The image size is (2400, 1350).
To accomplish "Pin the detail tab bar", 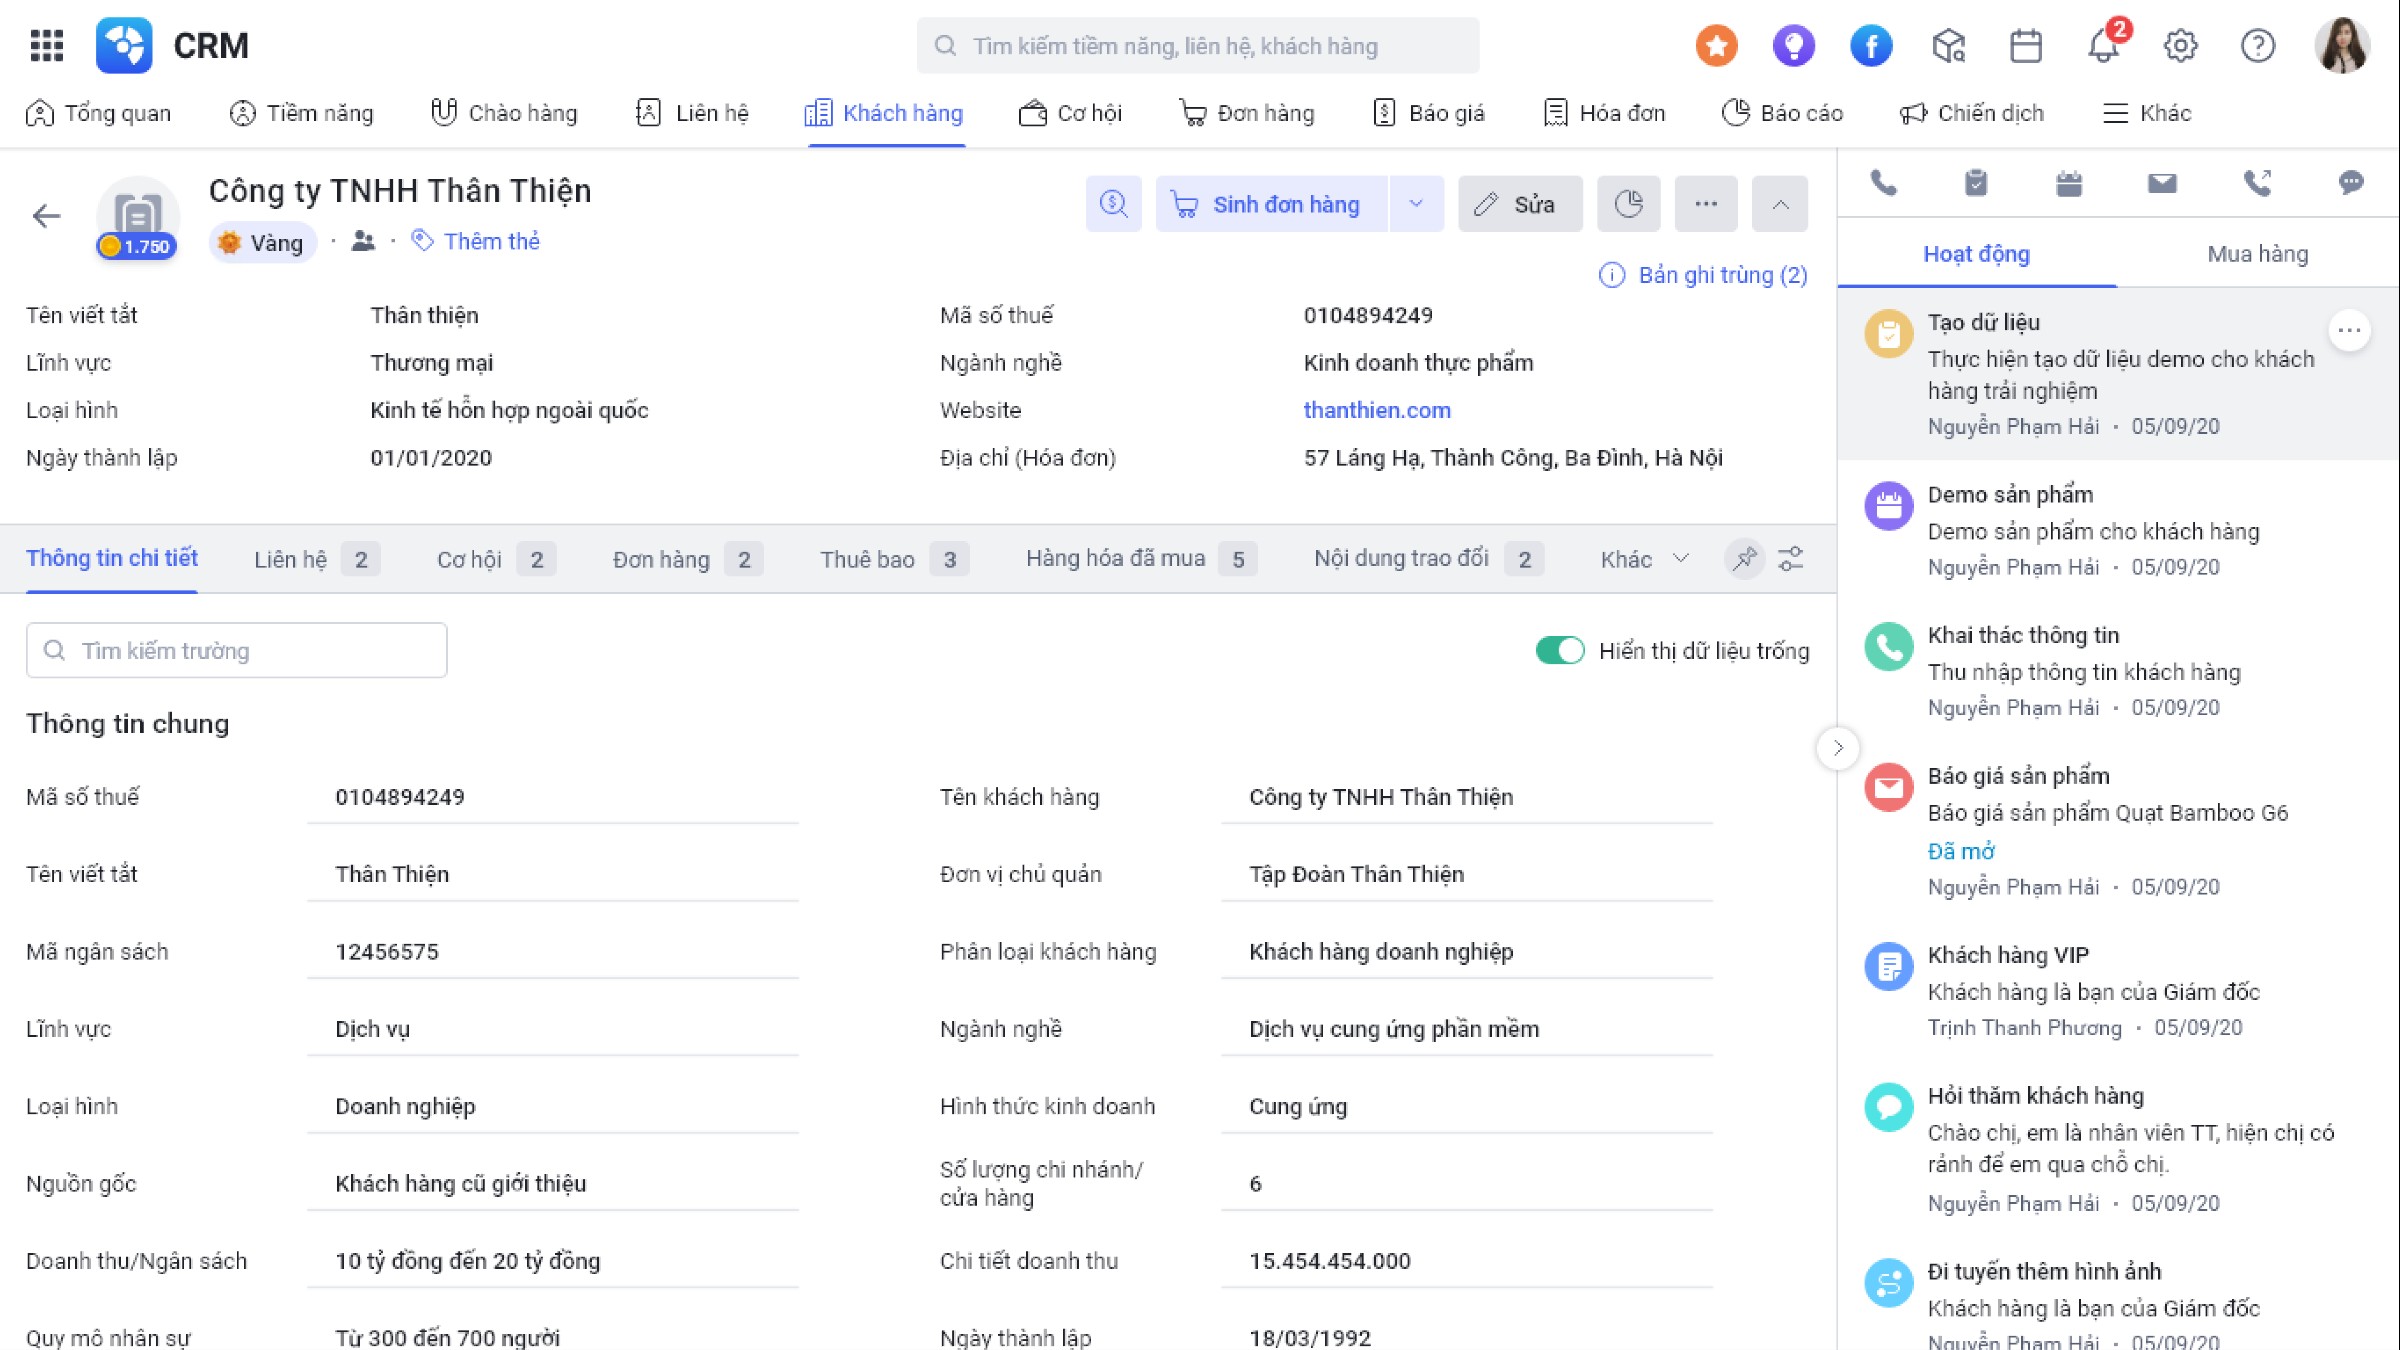I will (1744, 559).
